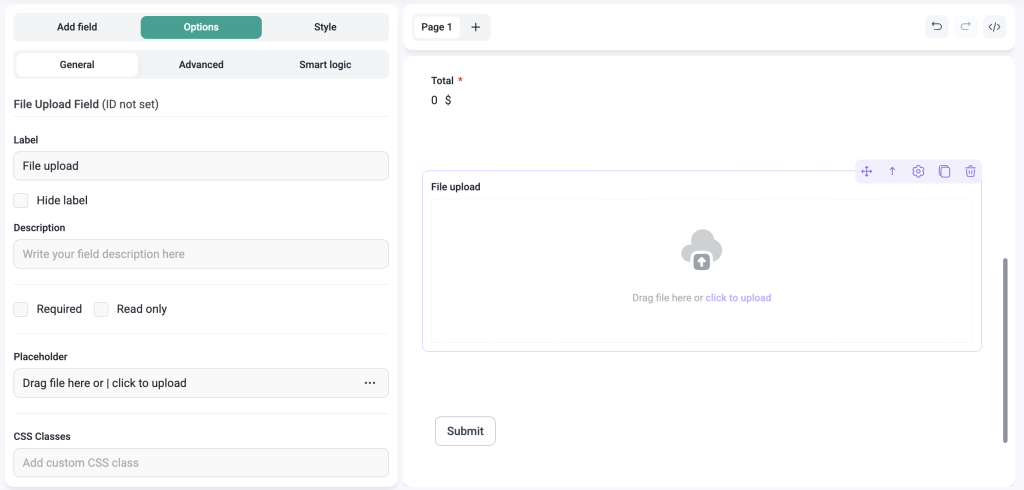Toggle the Hide label checkbox
The height and width of the screenshot is (490, 1024).
[x=21, y=201]
